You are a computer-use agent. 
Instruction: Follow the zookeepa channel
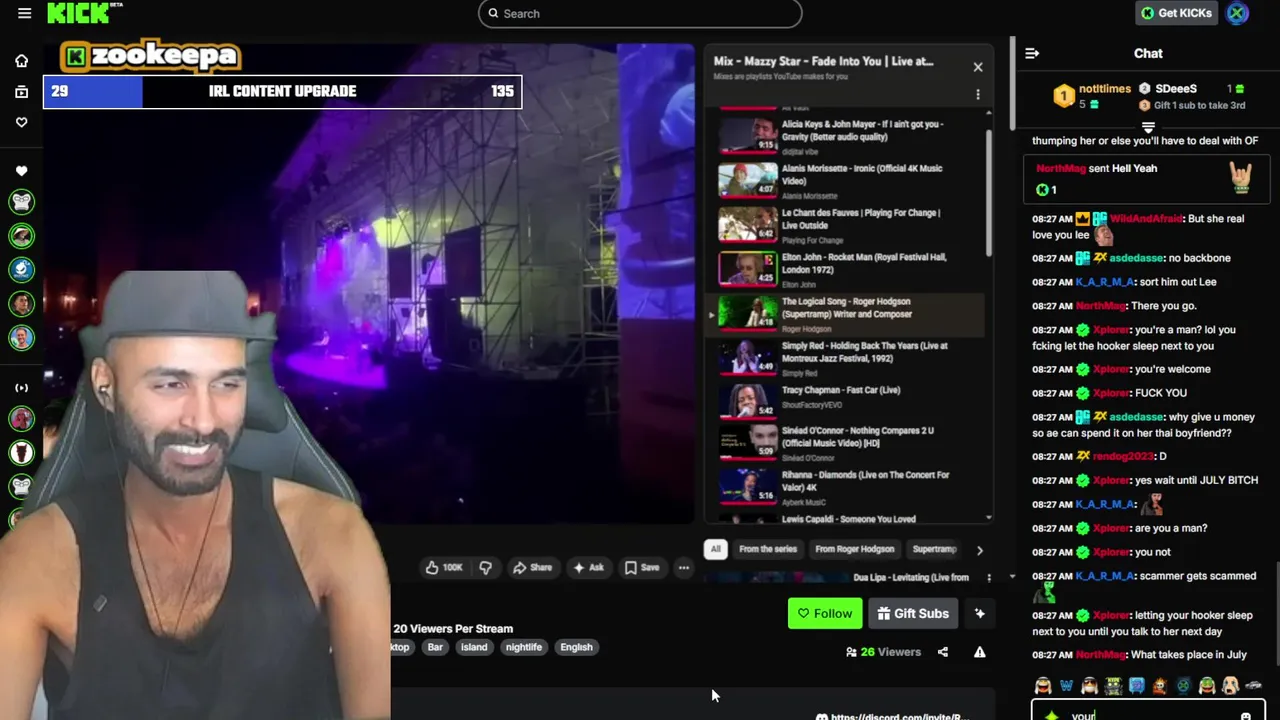(825, 613)
